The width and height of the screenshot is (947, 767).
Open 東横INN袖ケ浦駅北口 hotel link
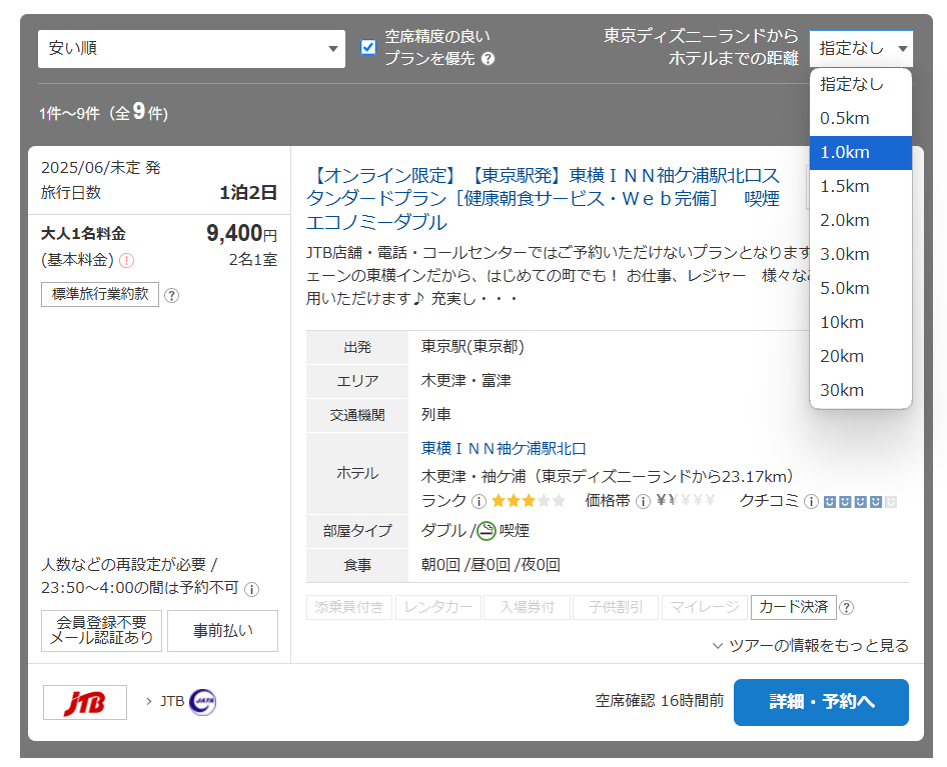(504, 448)
